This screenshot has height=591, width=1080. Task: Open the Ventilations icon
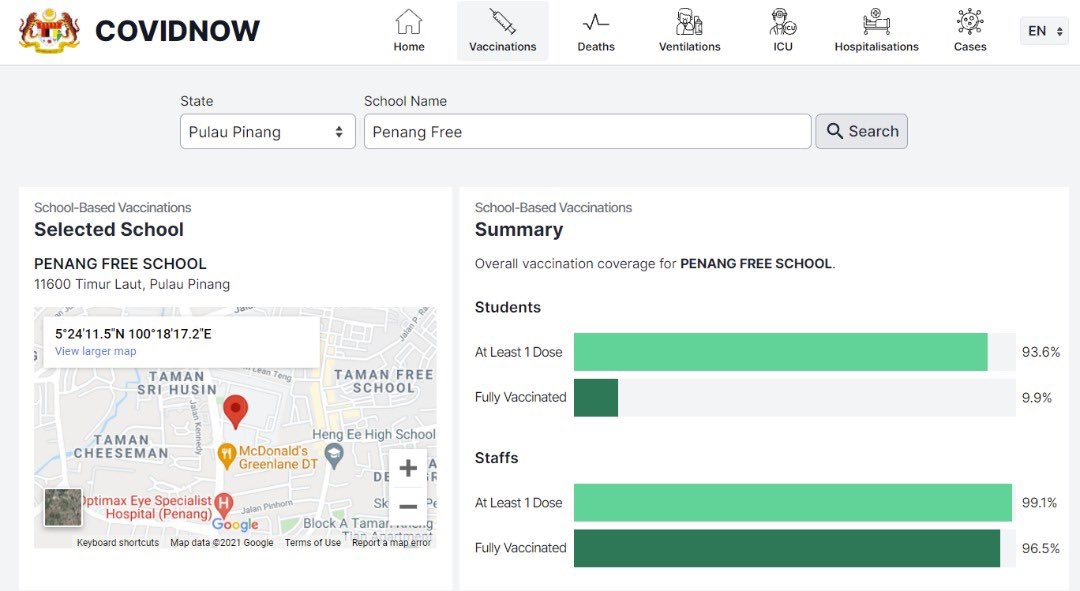[x=689, y=22]
